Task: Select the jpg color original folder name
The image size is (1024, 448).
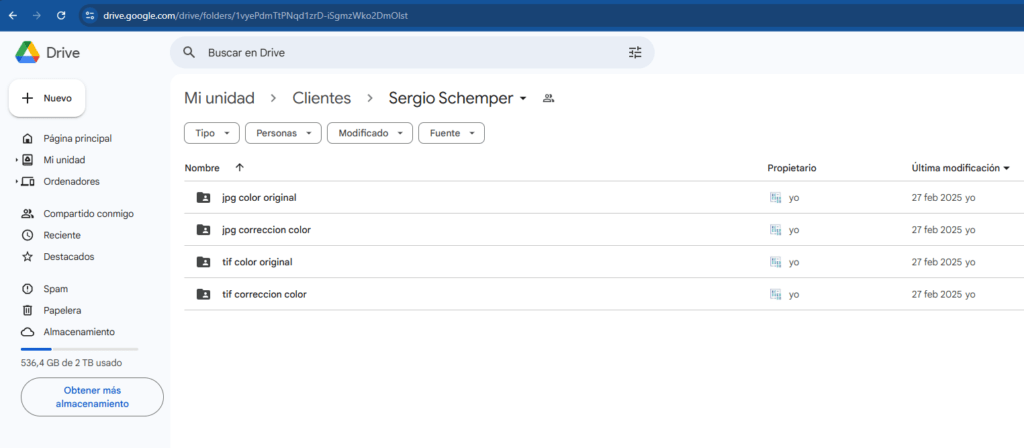Action: coord(259,197)
